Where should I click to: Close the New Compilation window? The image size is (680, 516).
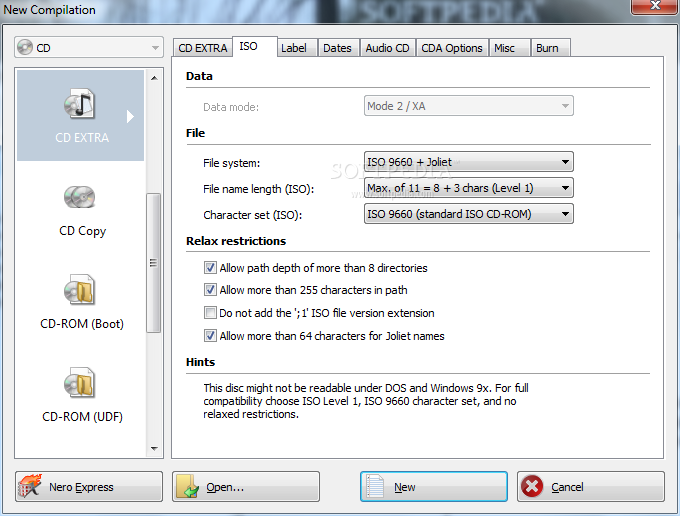coord(655,6)
